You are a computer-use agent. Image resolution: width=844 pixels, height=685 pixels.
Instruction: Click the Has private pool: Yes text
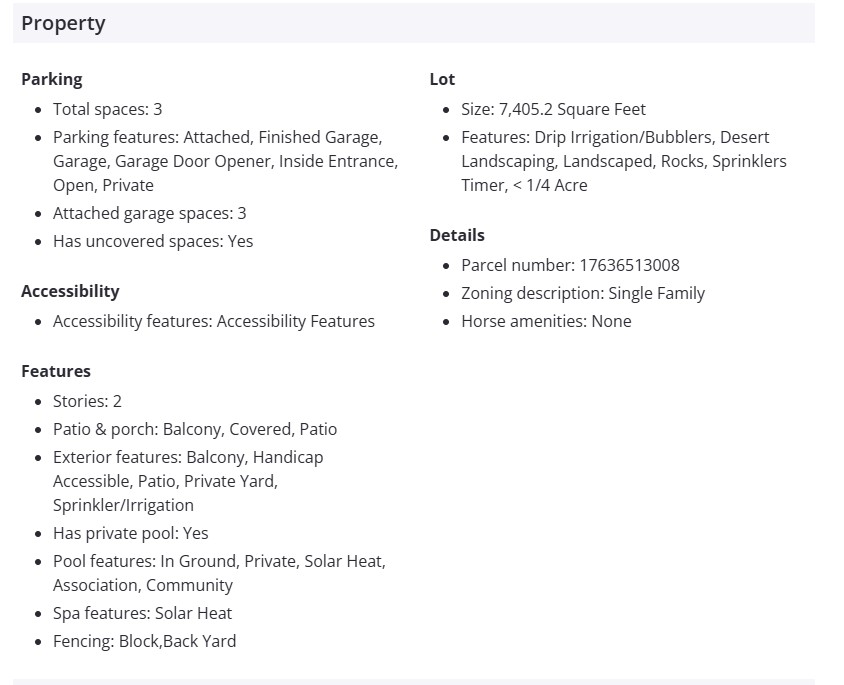(130, 533)
